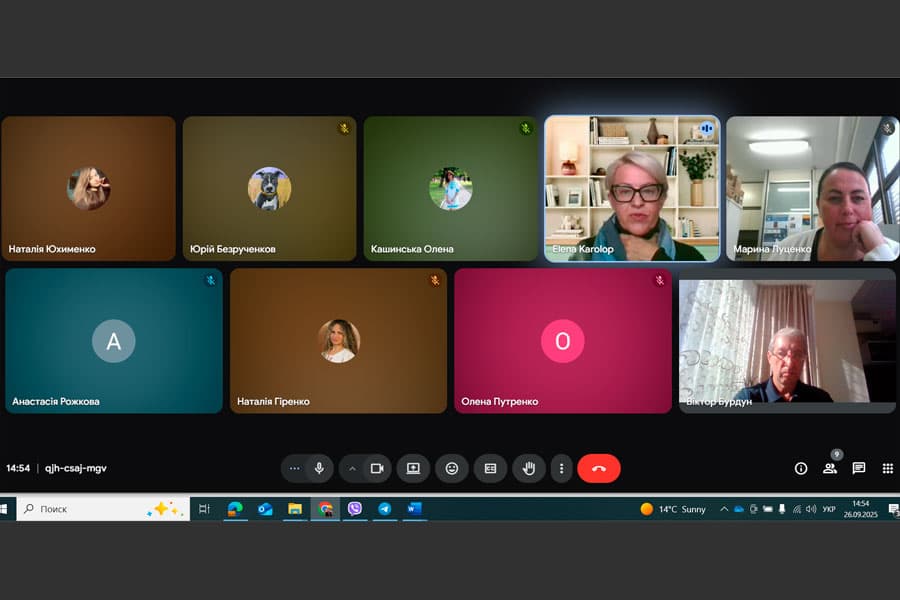The width and height of the screenshot is (900, 600).
Task: Turn on captions
Action: [x=490, y=469]
